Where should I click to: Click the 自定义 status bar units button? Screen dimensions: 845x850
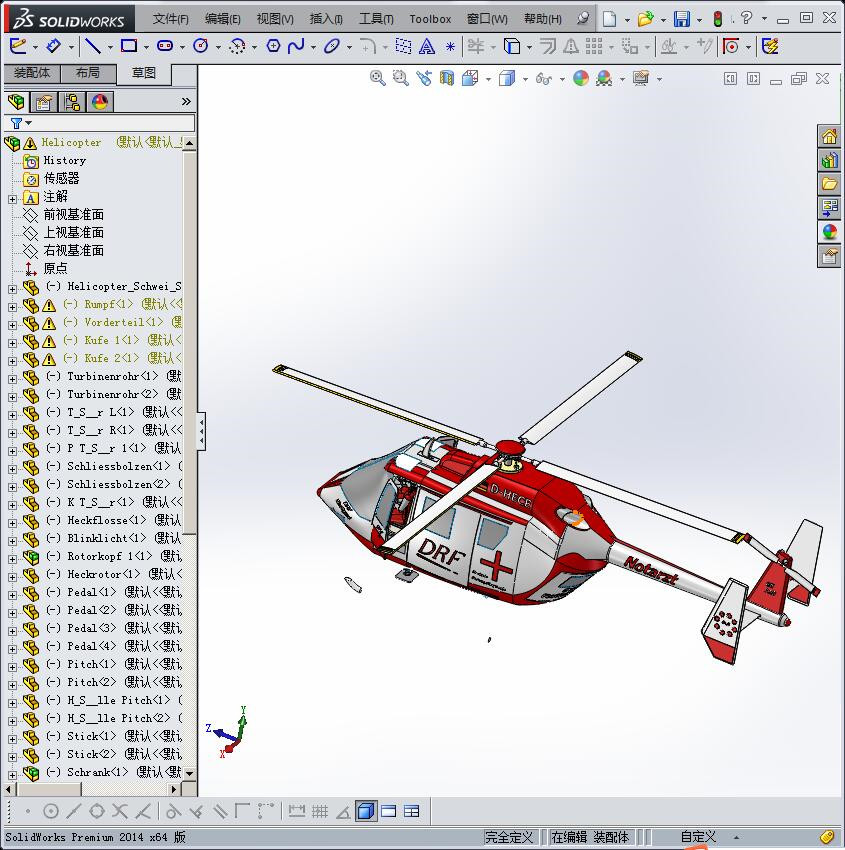point(698,837)
